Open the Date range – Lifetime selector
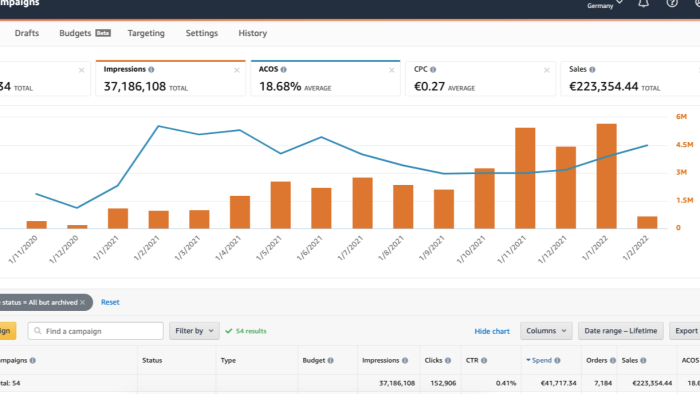 point(621,331)
